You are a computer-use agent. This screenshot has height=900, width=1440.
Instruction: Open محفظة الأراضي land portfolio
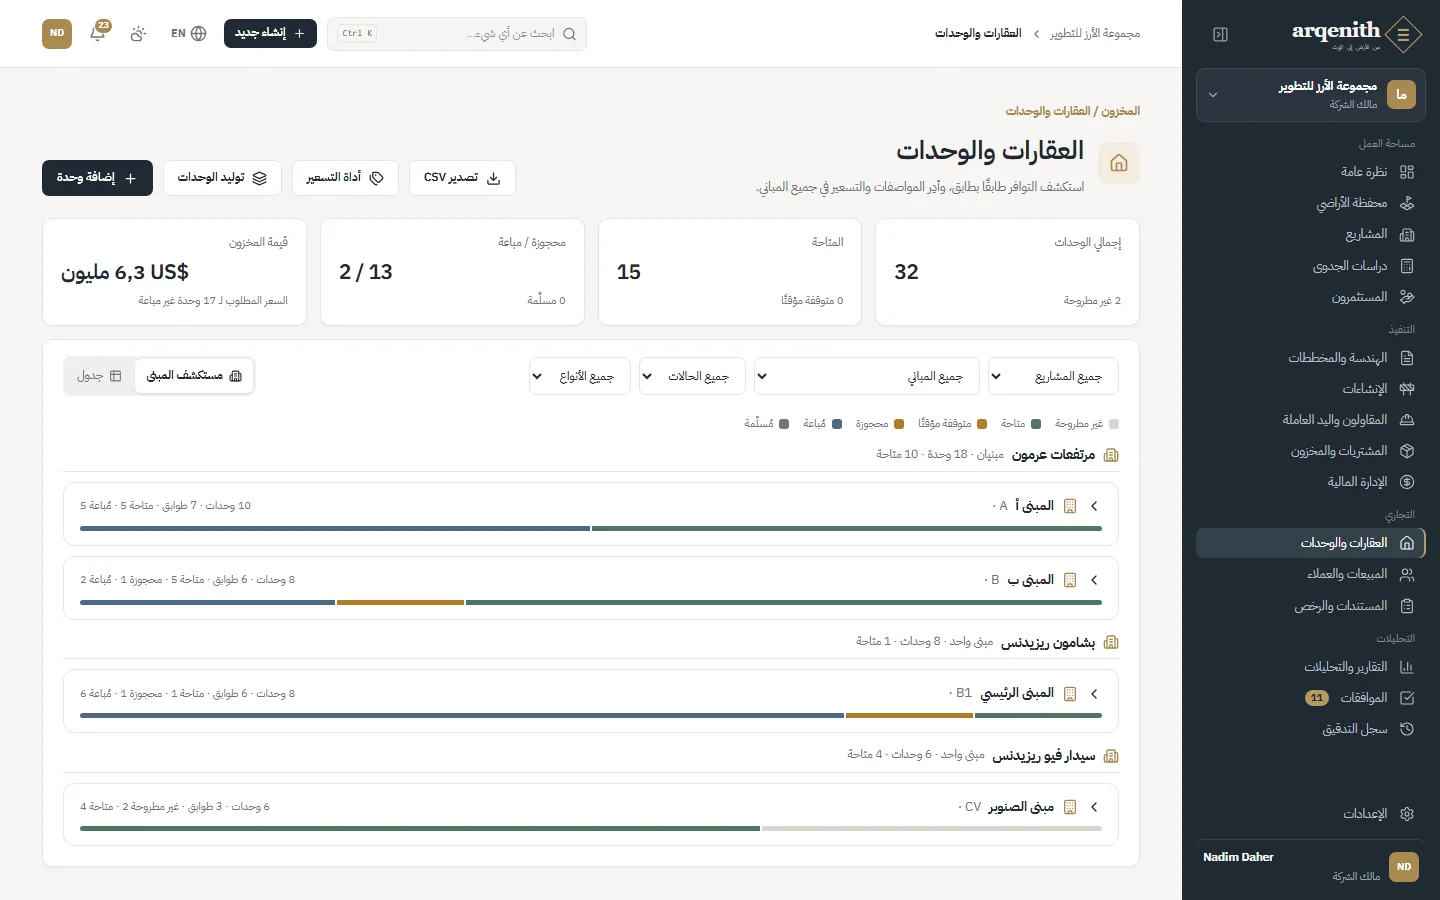1310,203
